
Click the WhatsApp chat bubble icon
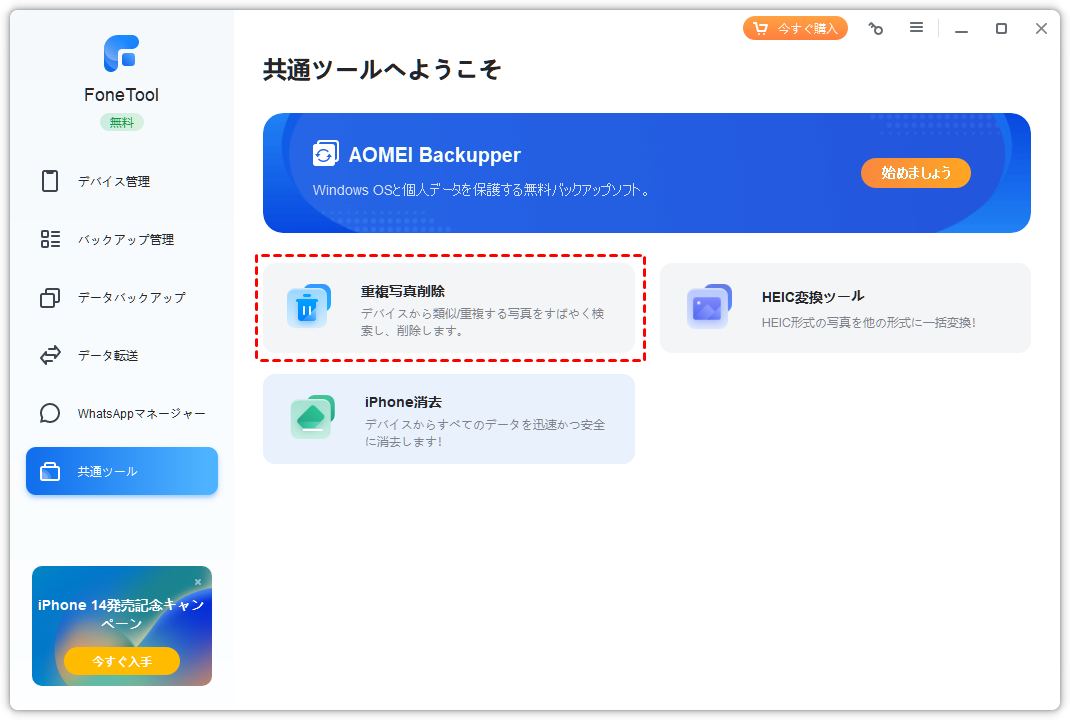coord(50,413)
